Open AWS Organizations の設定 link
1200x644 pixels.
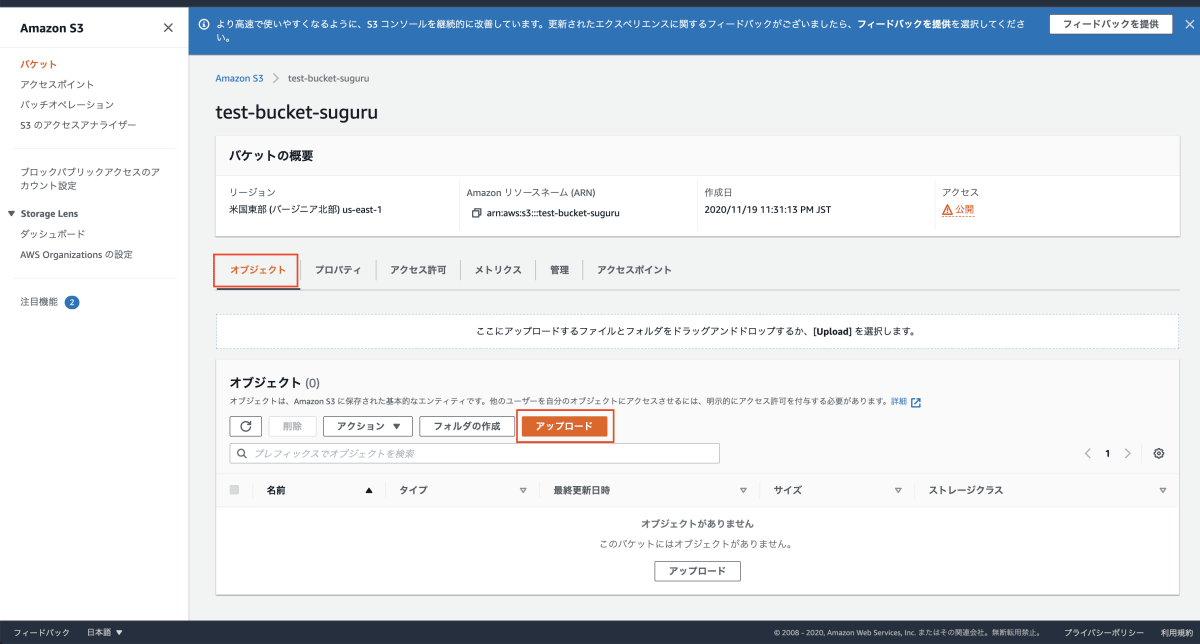(x=76, y=254)
